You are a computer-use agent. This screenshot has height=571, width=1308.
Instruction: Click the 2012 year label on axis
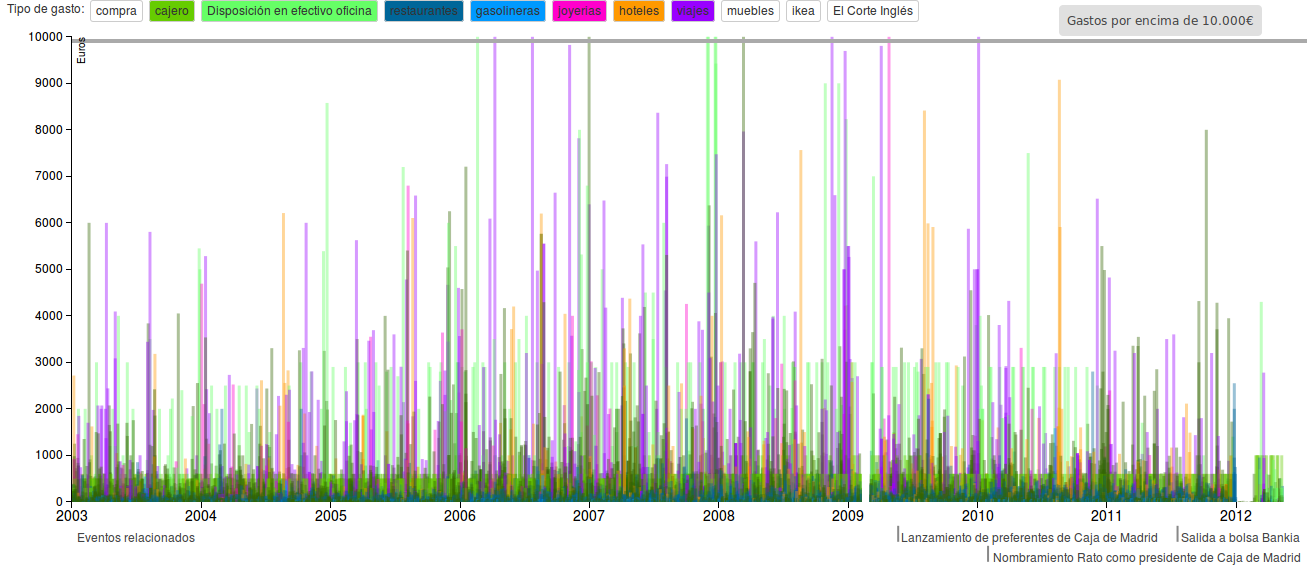(x=1236, y=516)
